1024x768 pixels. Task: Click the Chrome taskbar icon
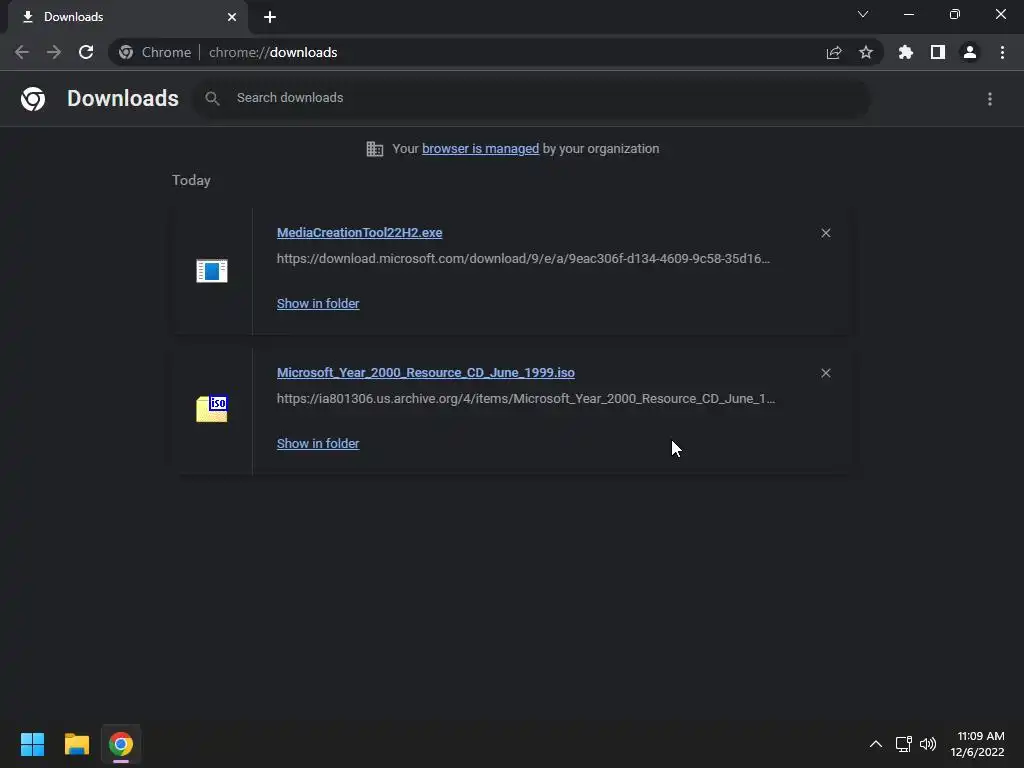tap(121, 744)
